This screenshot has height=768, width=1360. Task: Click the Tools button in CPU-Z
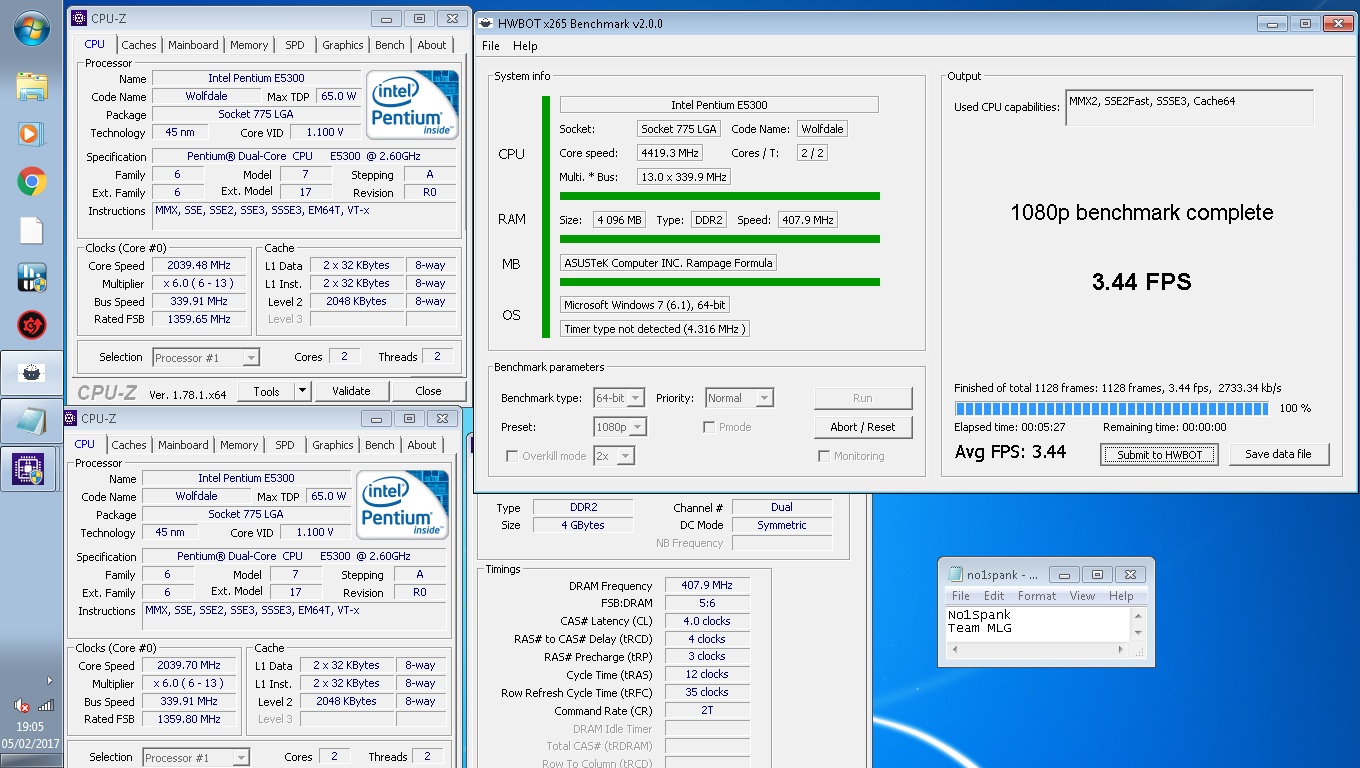click(266, 391)
